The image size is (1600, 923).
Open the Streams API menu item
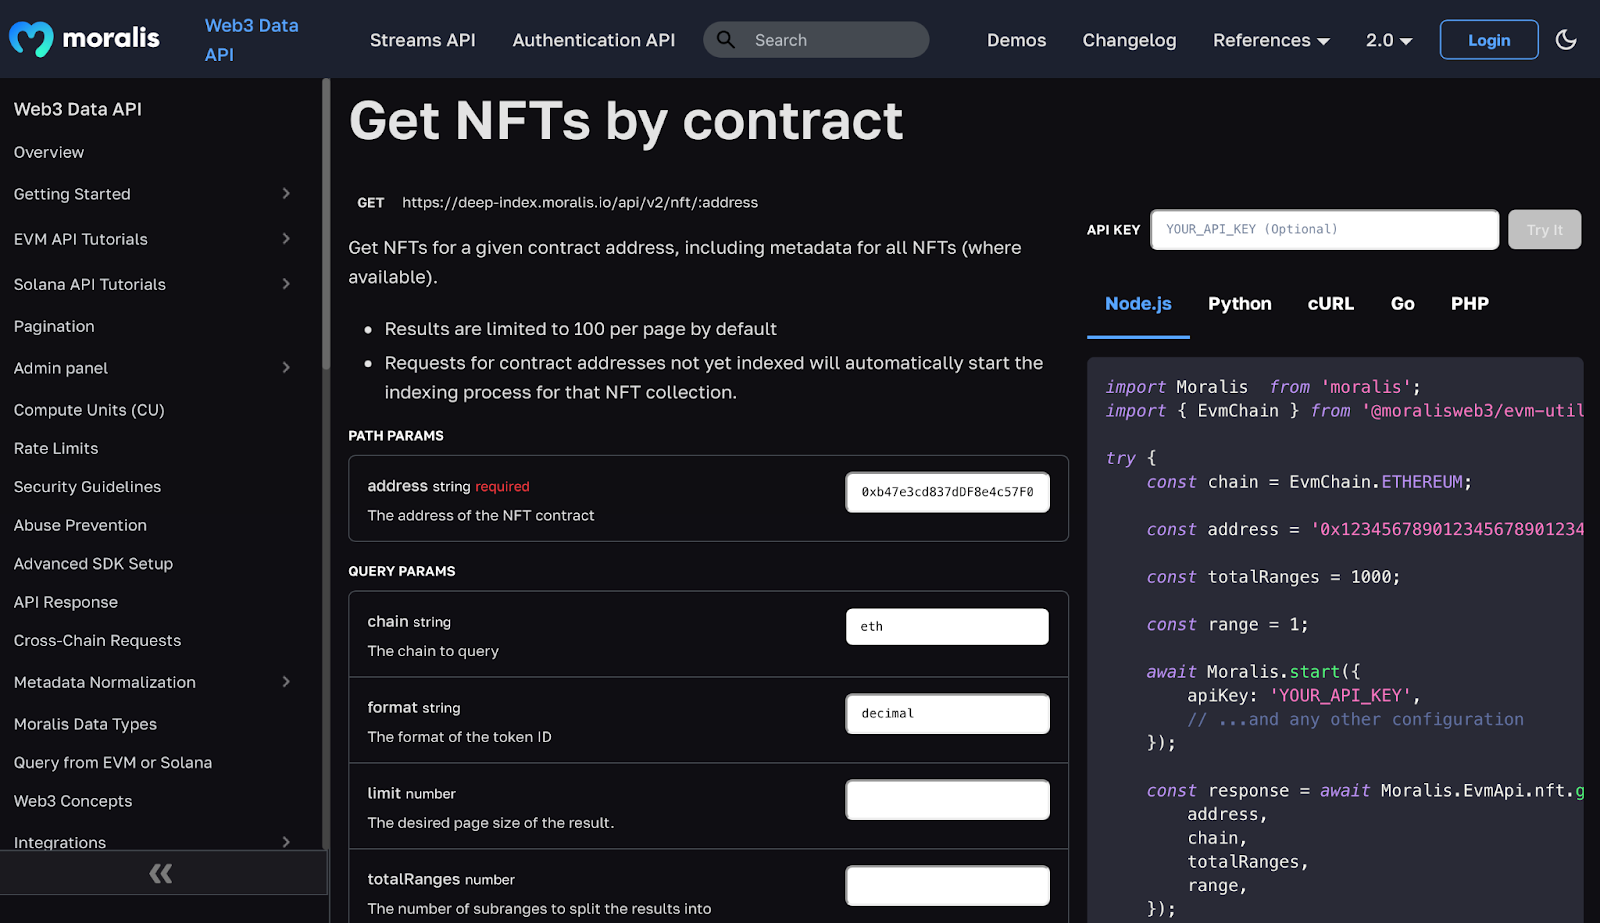tap(422, 40)
